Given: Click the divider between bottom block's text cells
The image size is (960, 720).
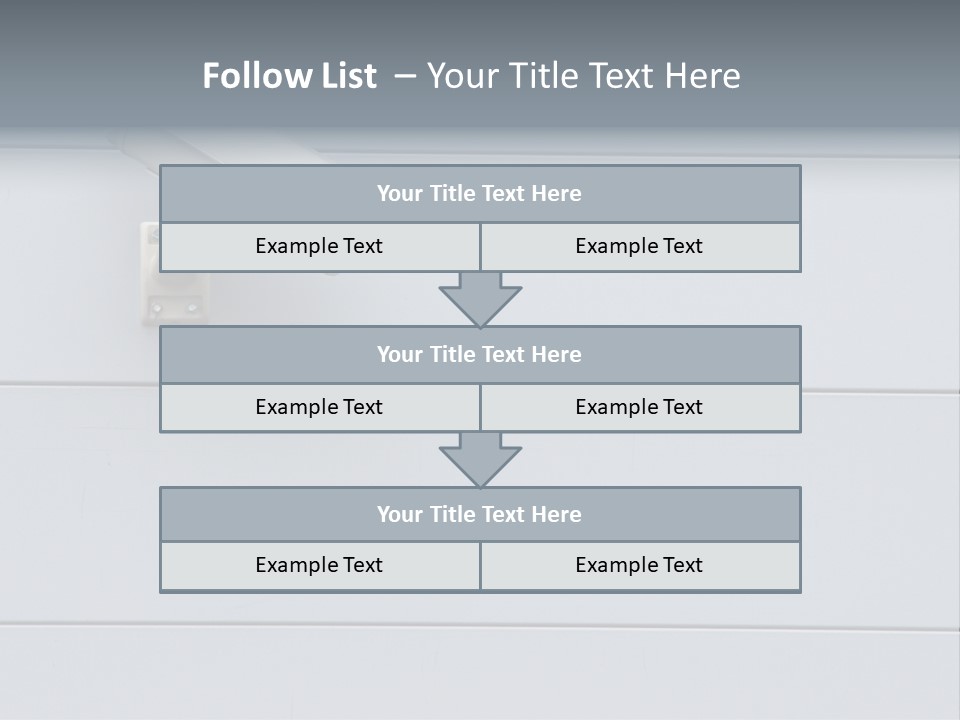Looking at the screenshot, I should point(480,566).
